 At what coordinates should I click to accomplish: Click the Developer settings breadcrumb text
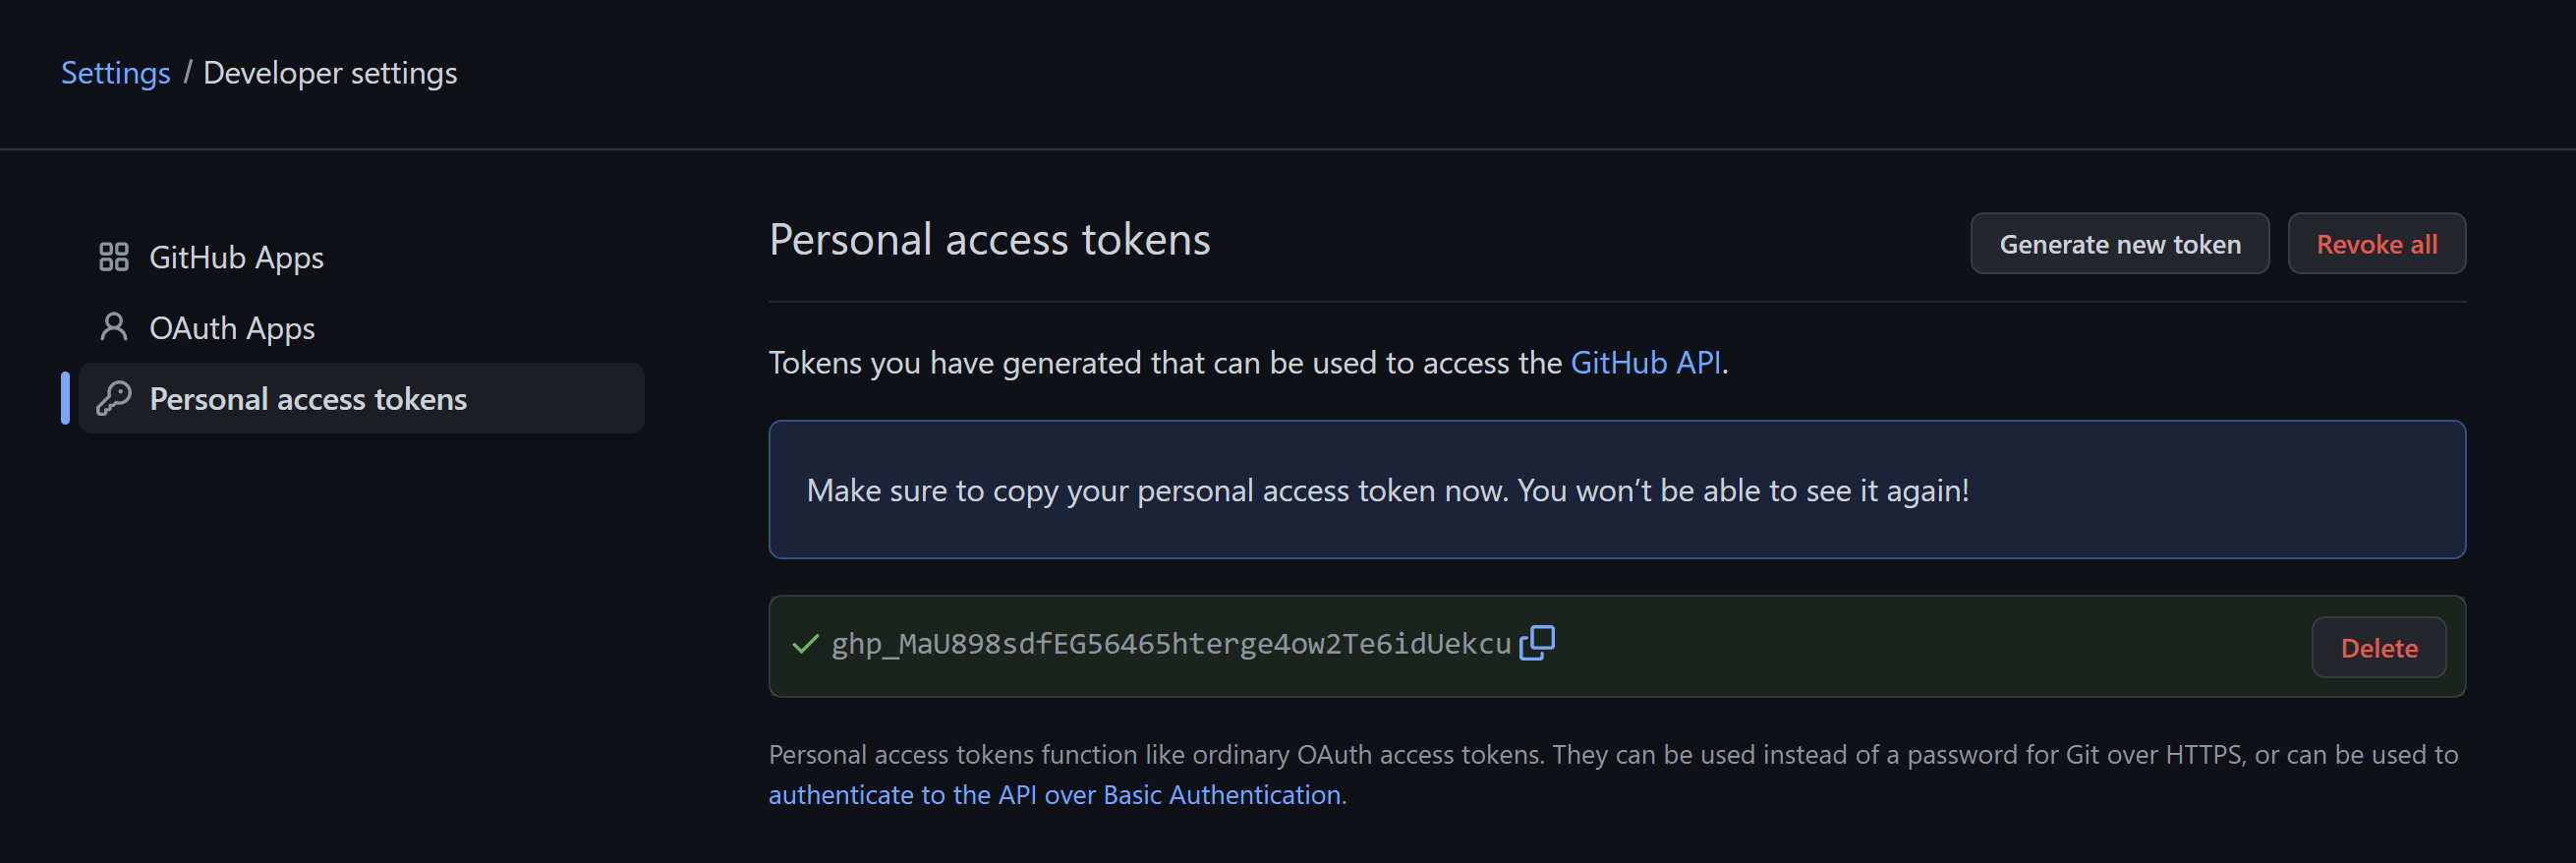(x=330, y=73)
